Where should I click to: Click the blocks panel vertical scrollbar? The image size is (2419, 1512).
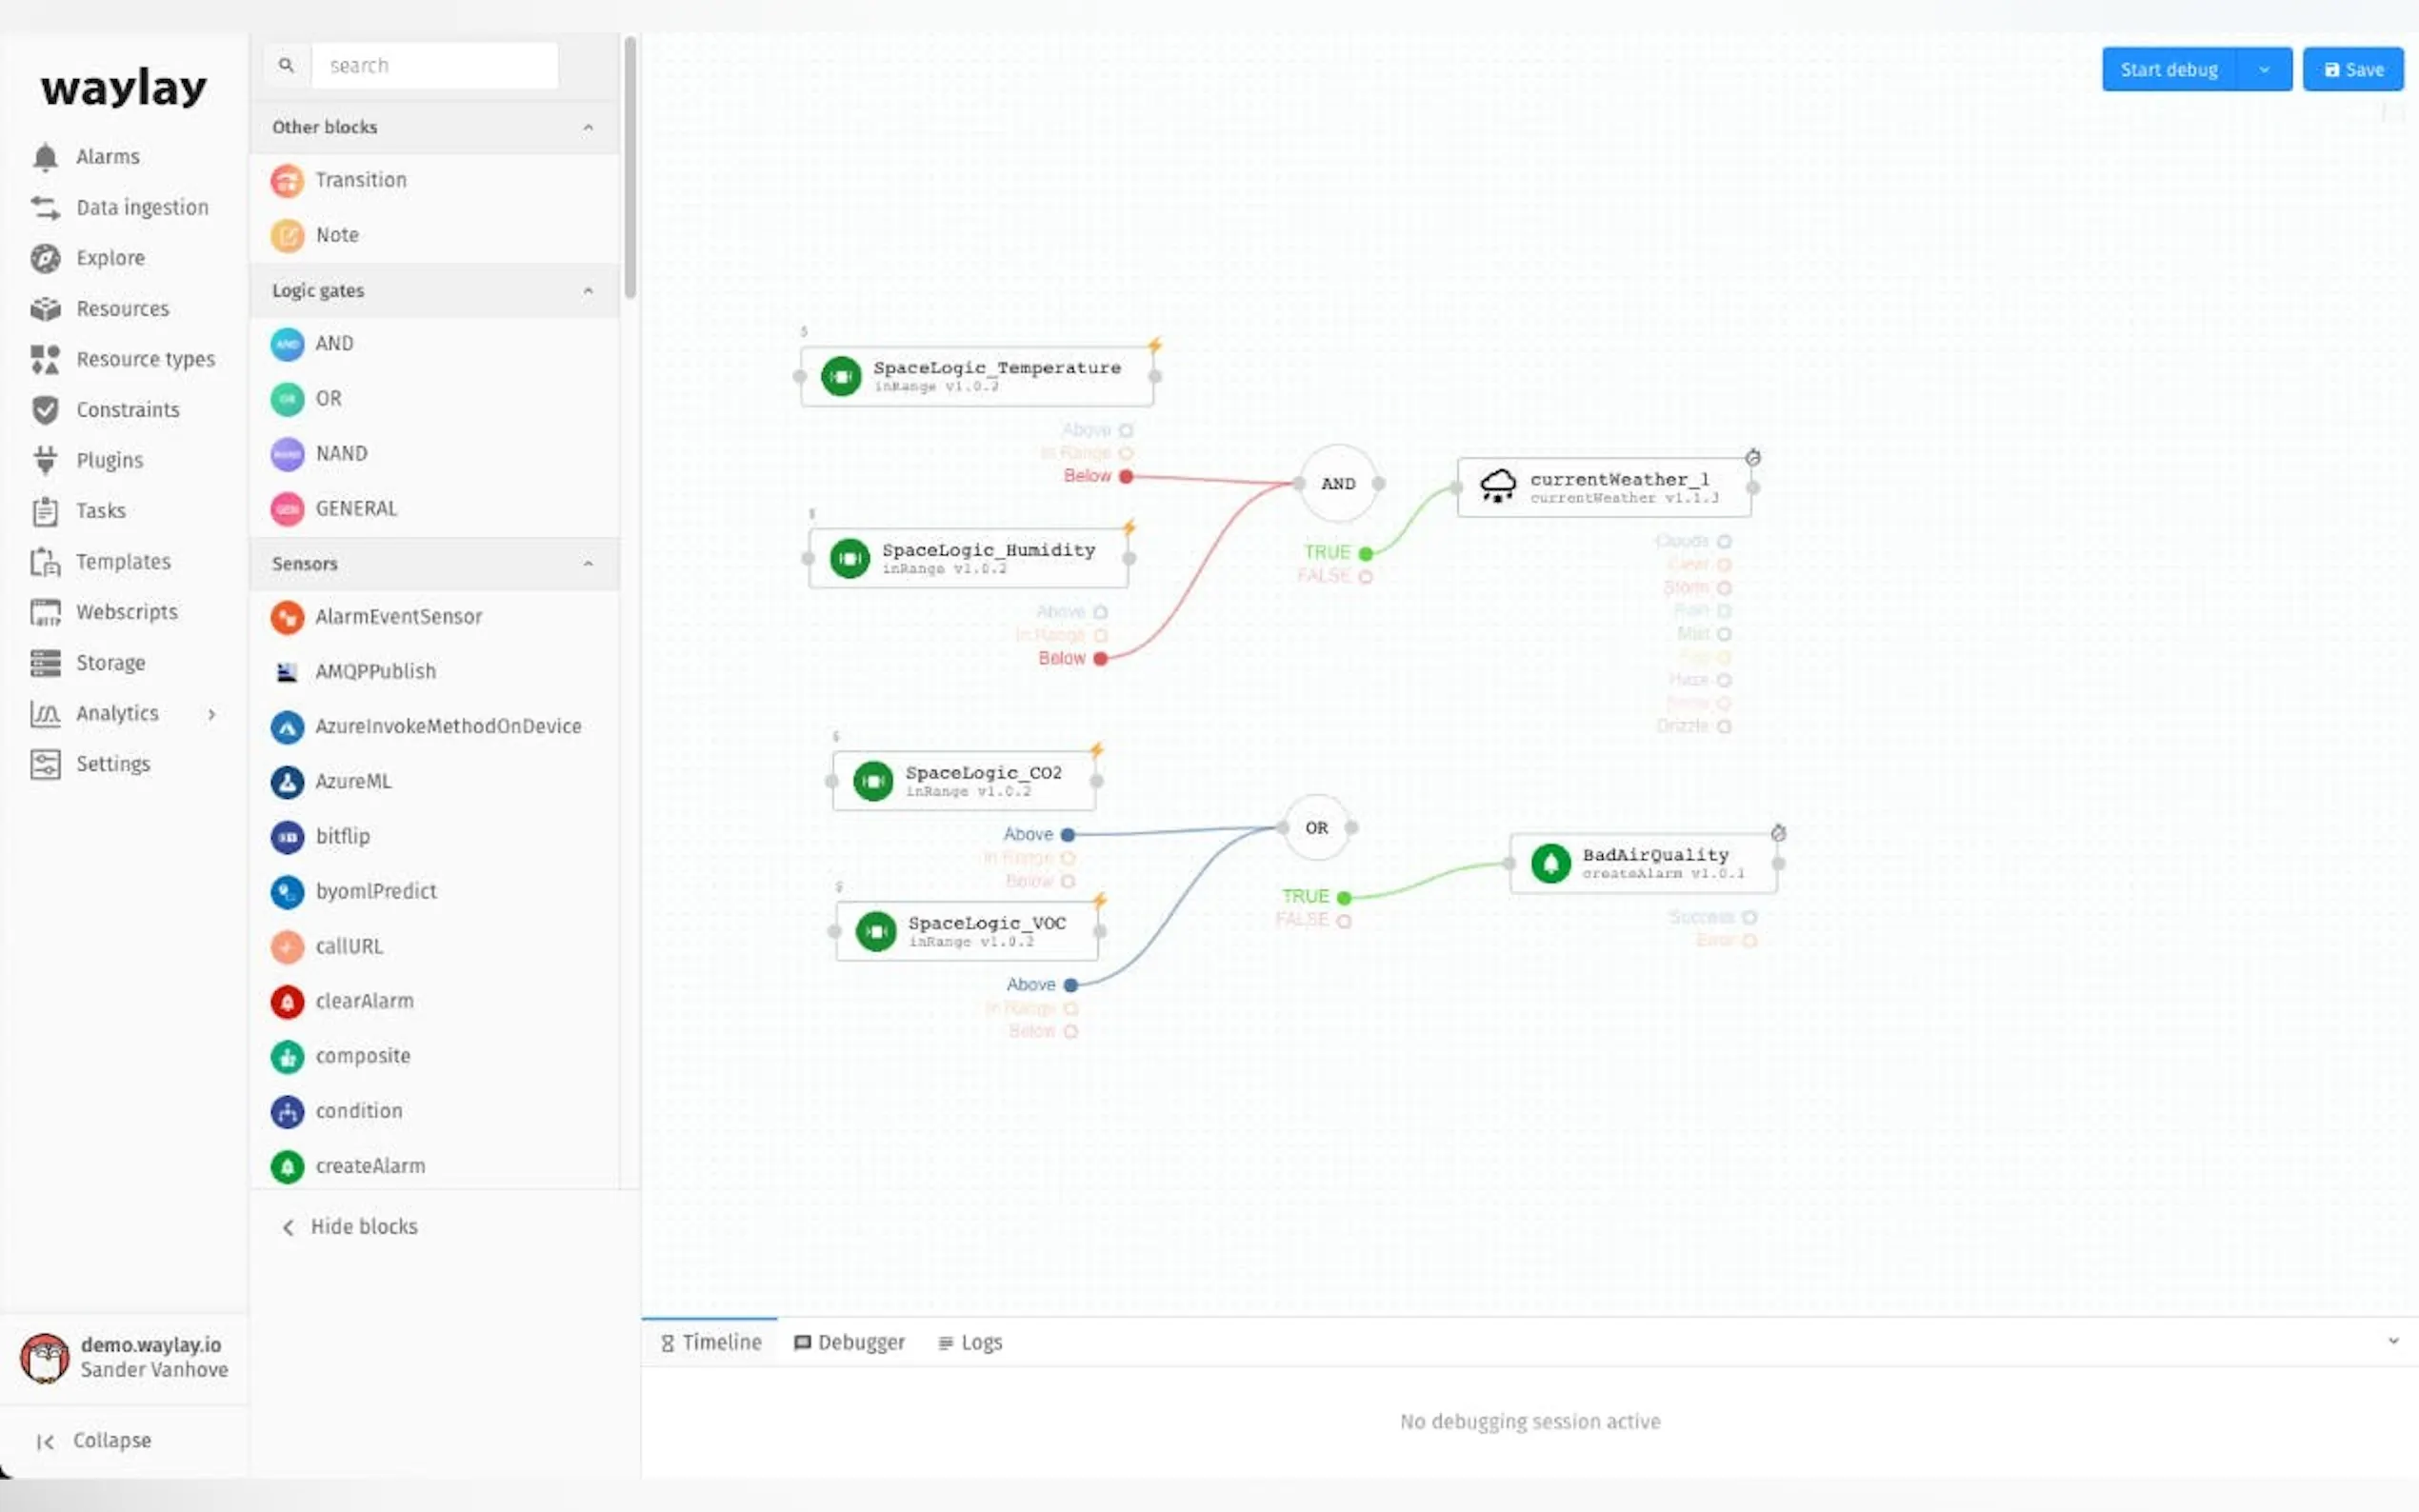[x=630, y=170]
